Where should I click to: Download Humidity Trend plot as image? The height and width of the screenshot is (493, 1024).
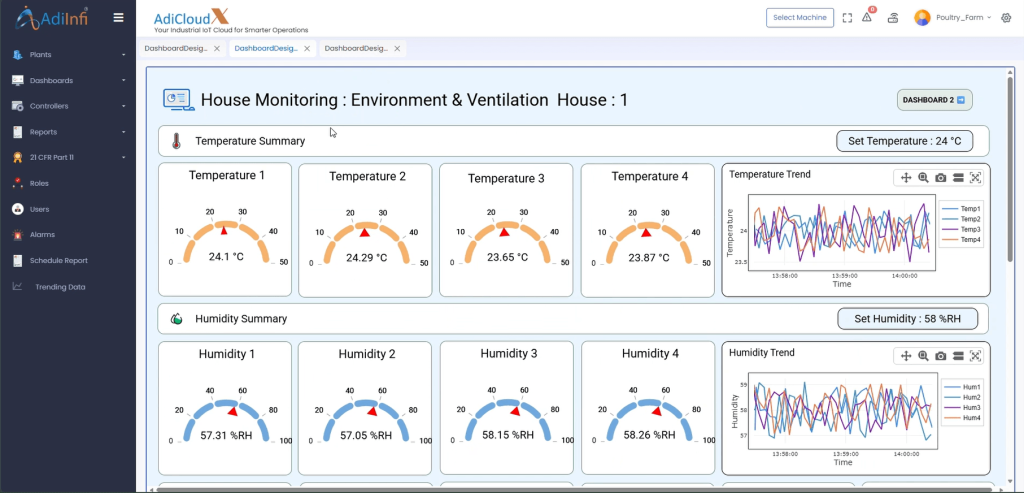coord(940,356)
